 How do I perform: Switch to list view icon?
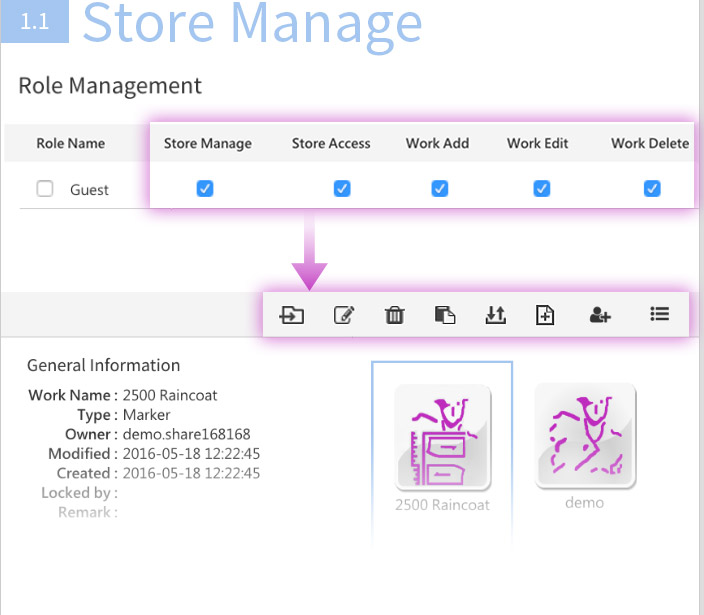[659, 314]
